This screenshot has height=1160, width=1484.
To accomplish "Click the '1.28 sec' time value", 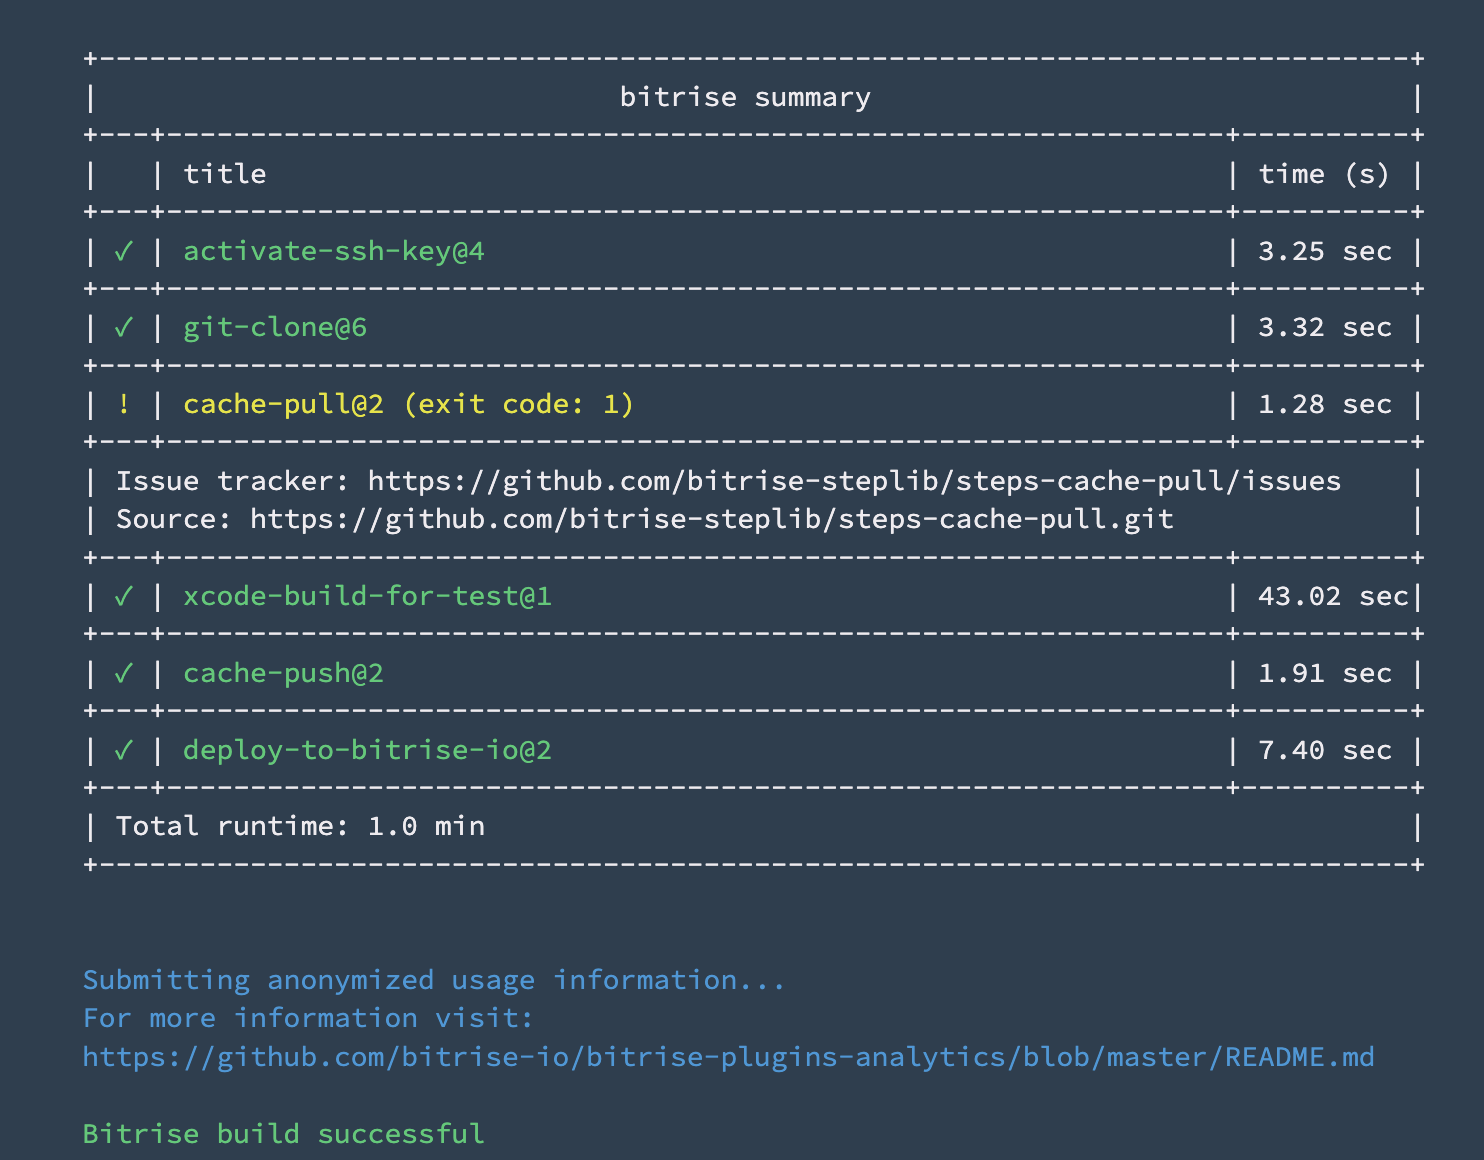I will (1324, 404).
